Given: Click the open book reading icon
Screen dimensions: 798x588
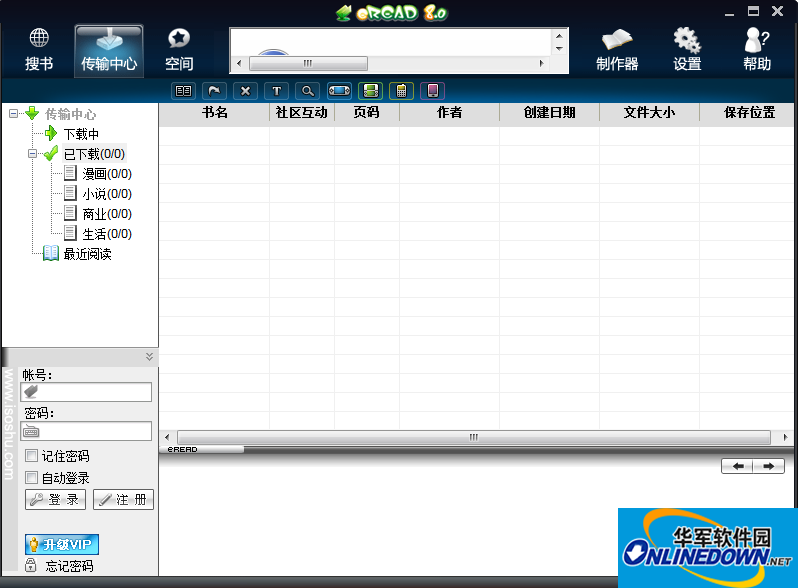Looking at the screenshot, I should point(183,90).
